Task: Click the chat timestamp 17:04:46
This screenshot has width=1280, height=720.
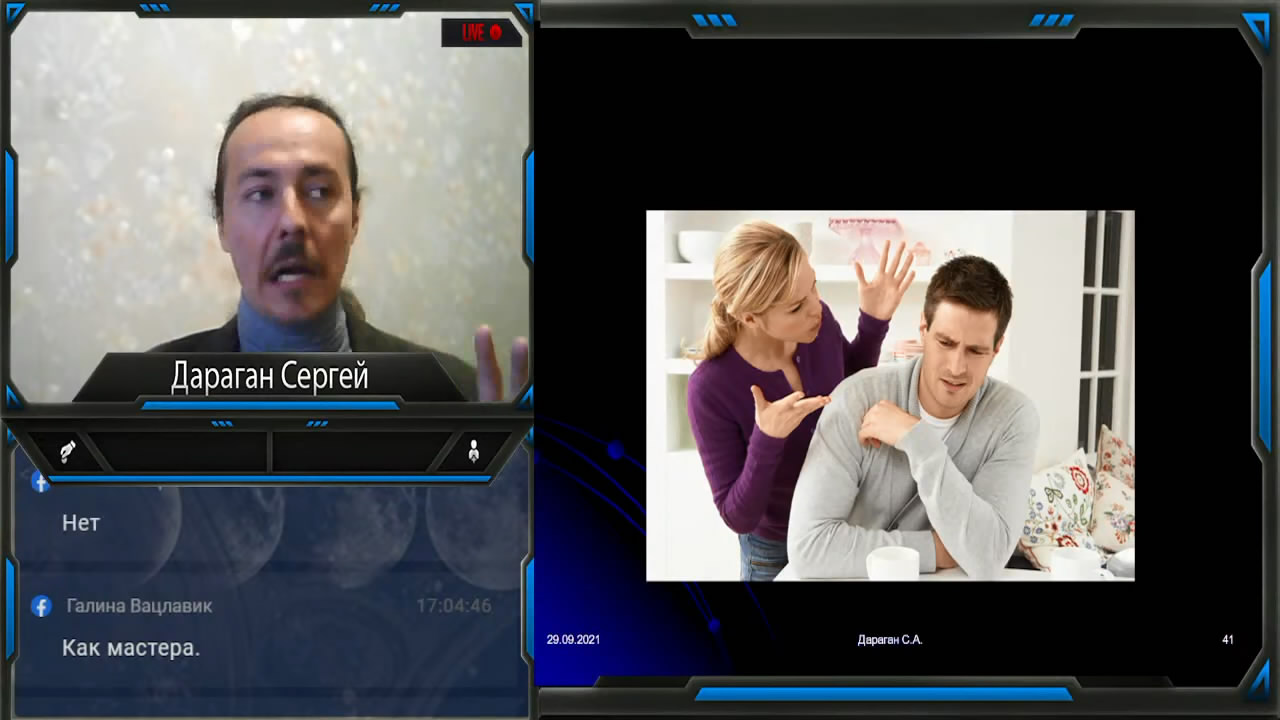Action: click(x=454, y=606)
